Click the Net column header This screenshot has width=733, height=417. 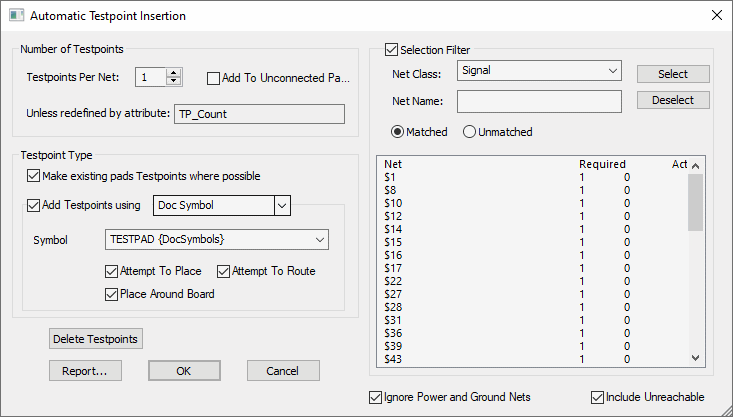click(394, 164)
